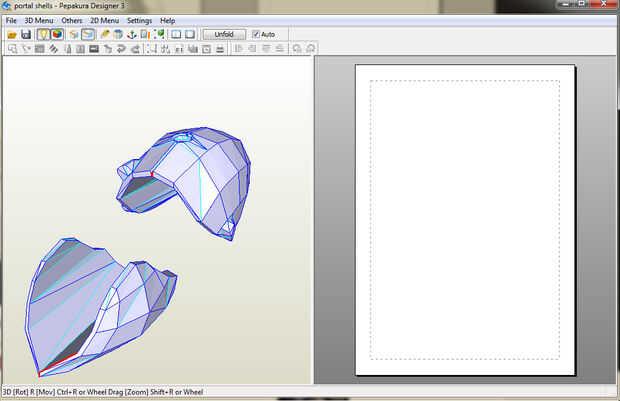620x401 pixels.
Task: Click the second icon in the lower toolbar row
Action: tap(26, 49)
